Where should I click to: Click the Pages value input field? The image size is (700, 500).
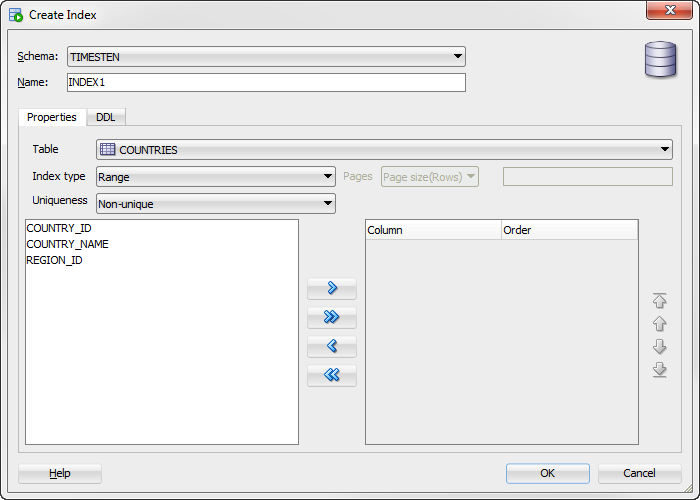(588, 177)
